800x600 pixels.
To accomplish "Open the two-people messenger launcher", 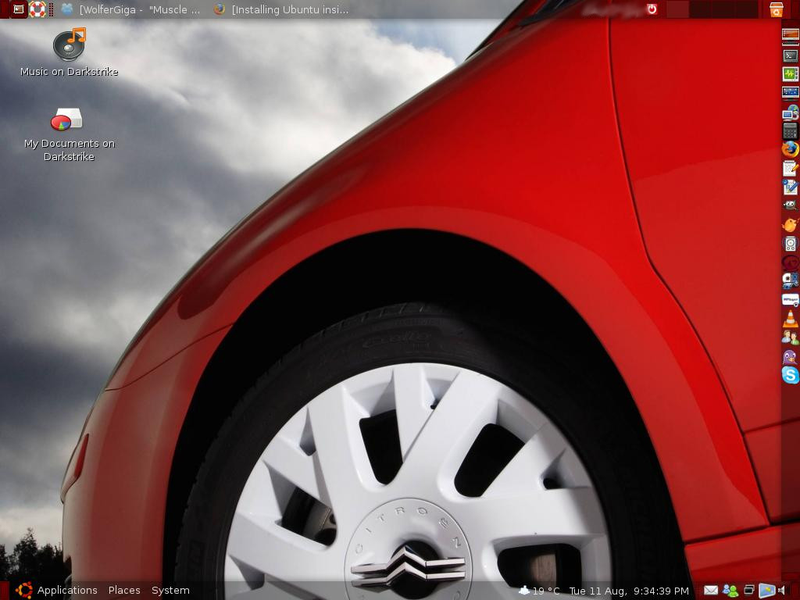I will [x=790, y=337].
